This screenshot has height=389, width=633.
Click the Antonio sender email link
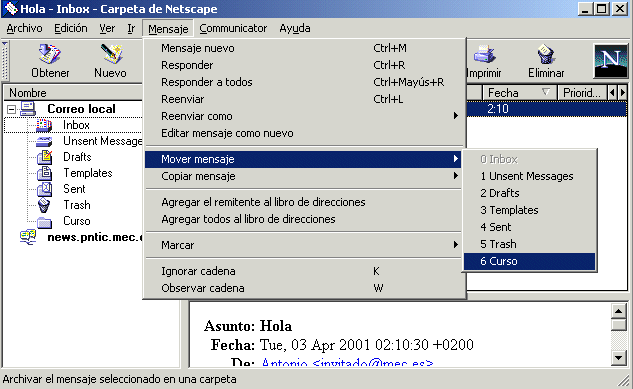tap(348, 363)
